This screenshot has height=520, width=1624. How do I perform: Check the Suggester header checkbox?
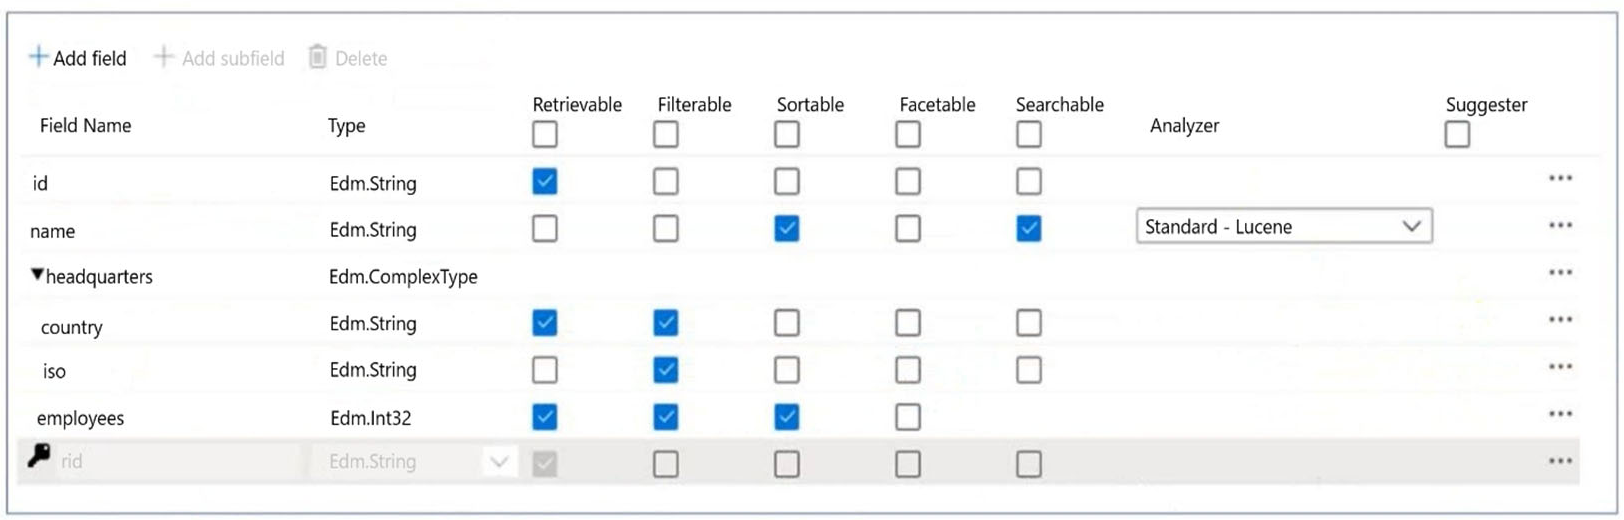[1457, 134]
